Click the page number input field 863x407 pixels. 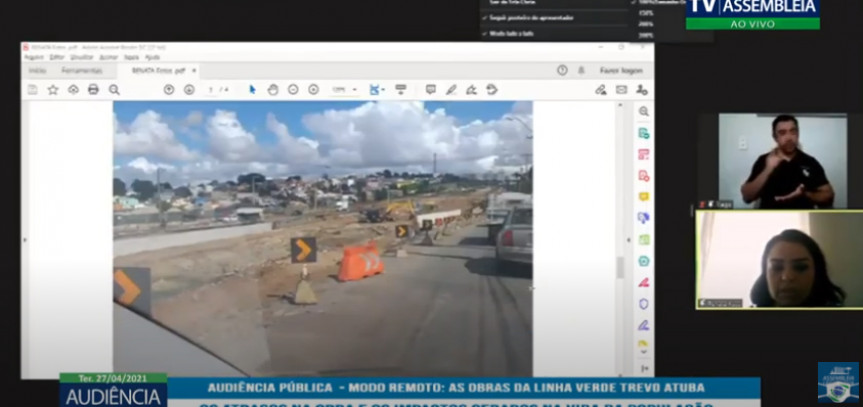(211, 90)
